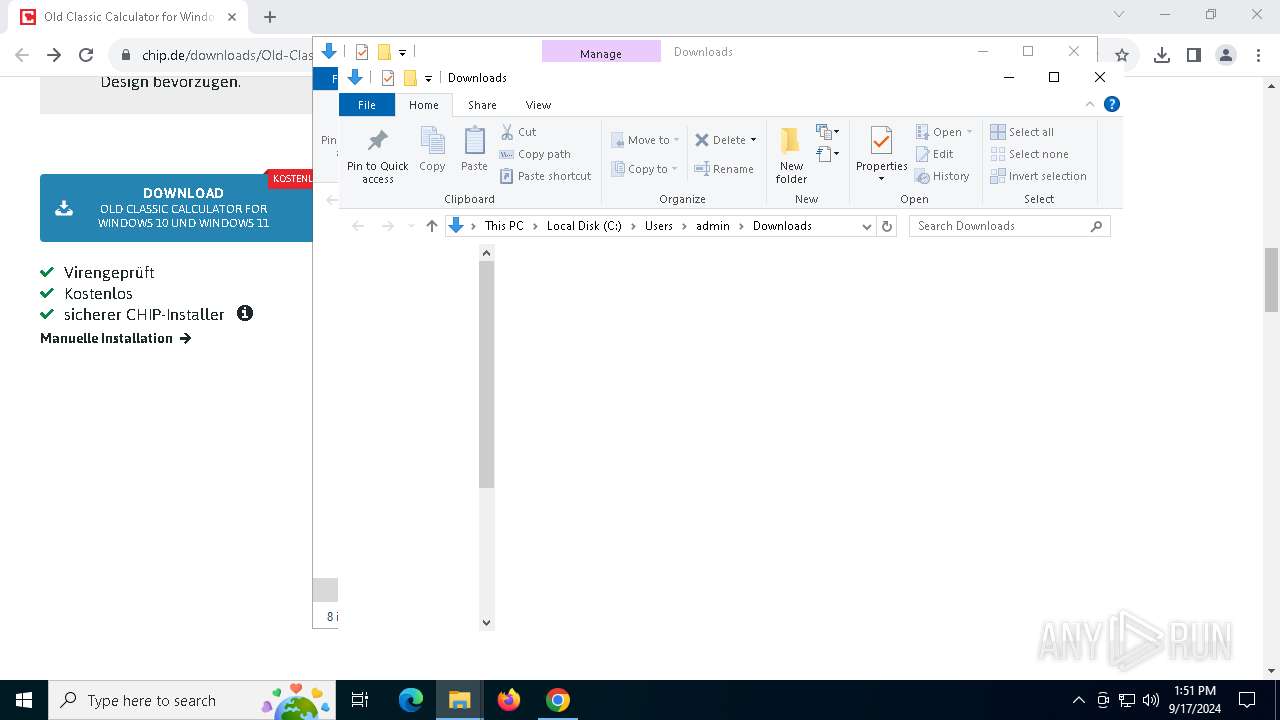Screen dimensions: 1280x720
Task: Switch to the View ribbon tab
Action: [x=538, y=105]
